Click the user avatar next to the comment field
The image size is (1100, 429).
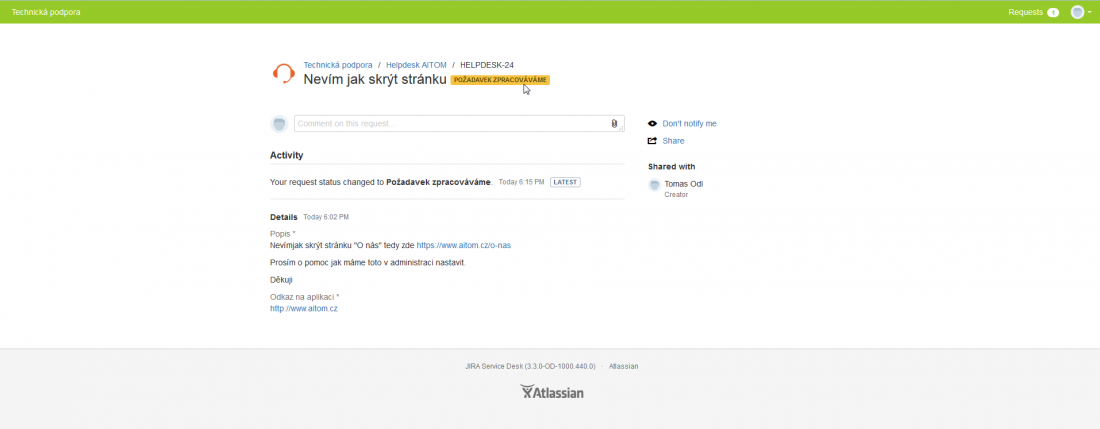280,124
